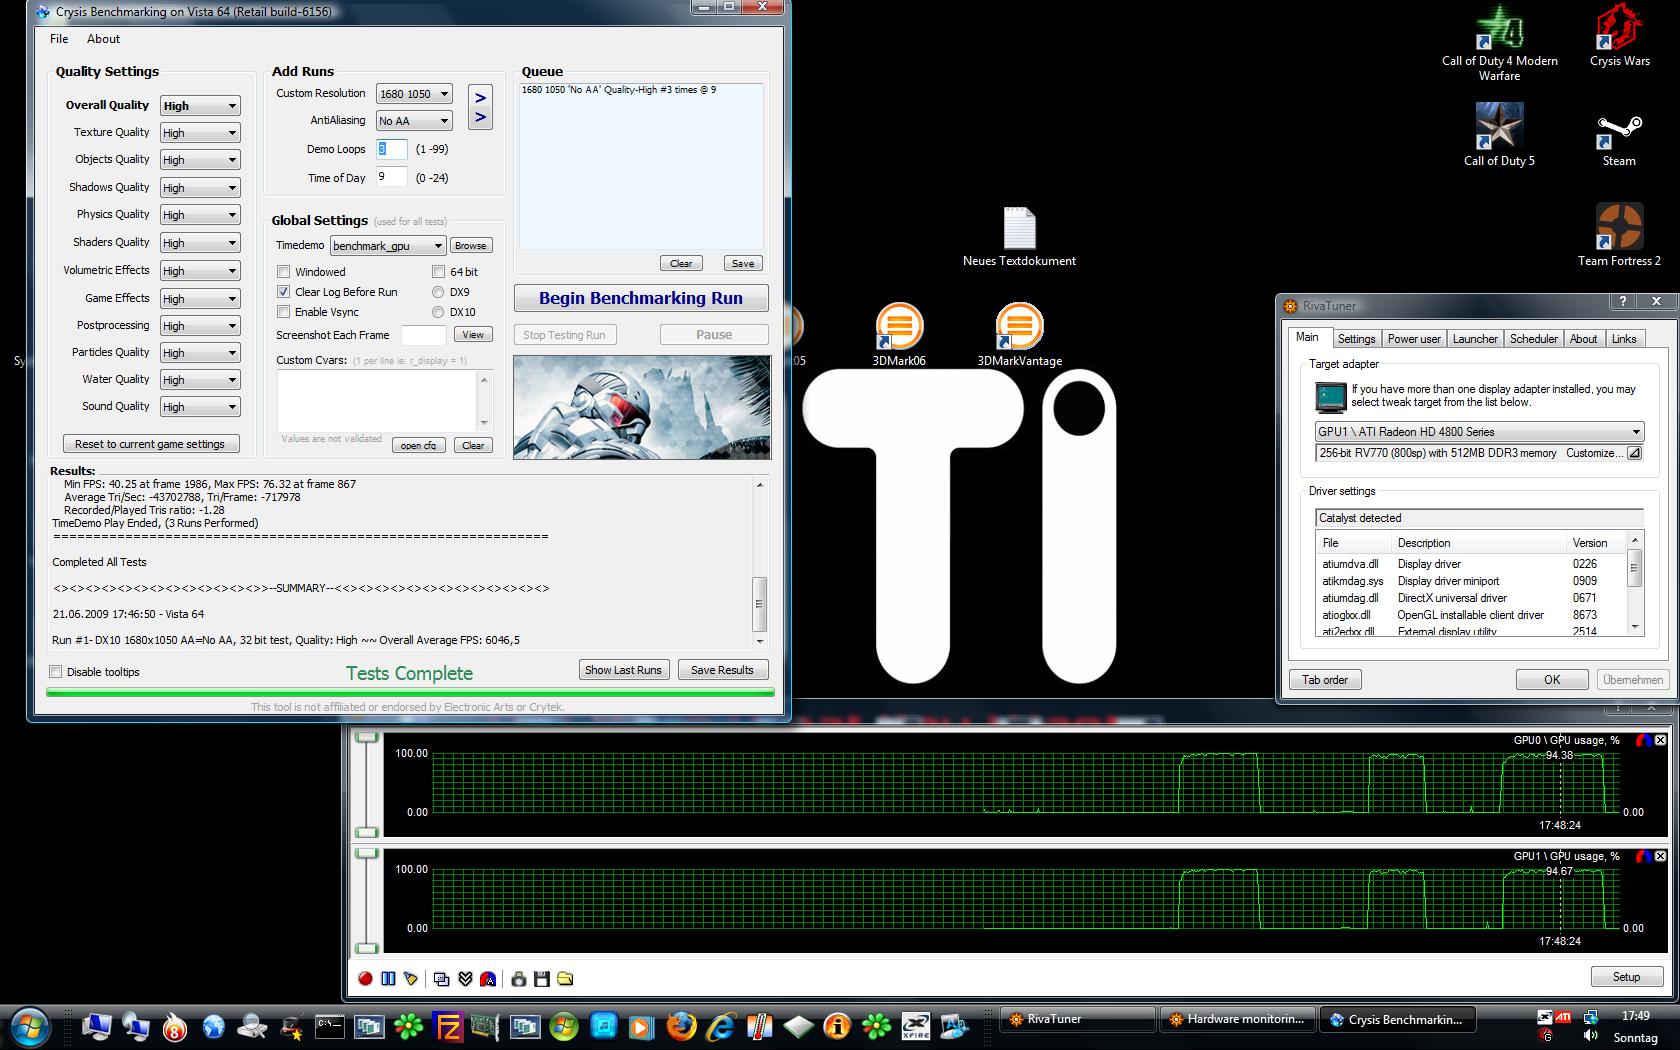Open the Timedemo benchmark_gpu dropdown
The image size is (1680, 1050).
(388, 246)
